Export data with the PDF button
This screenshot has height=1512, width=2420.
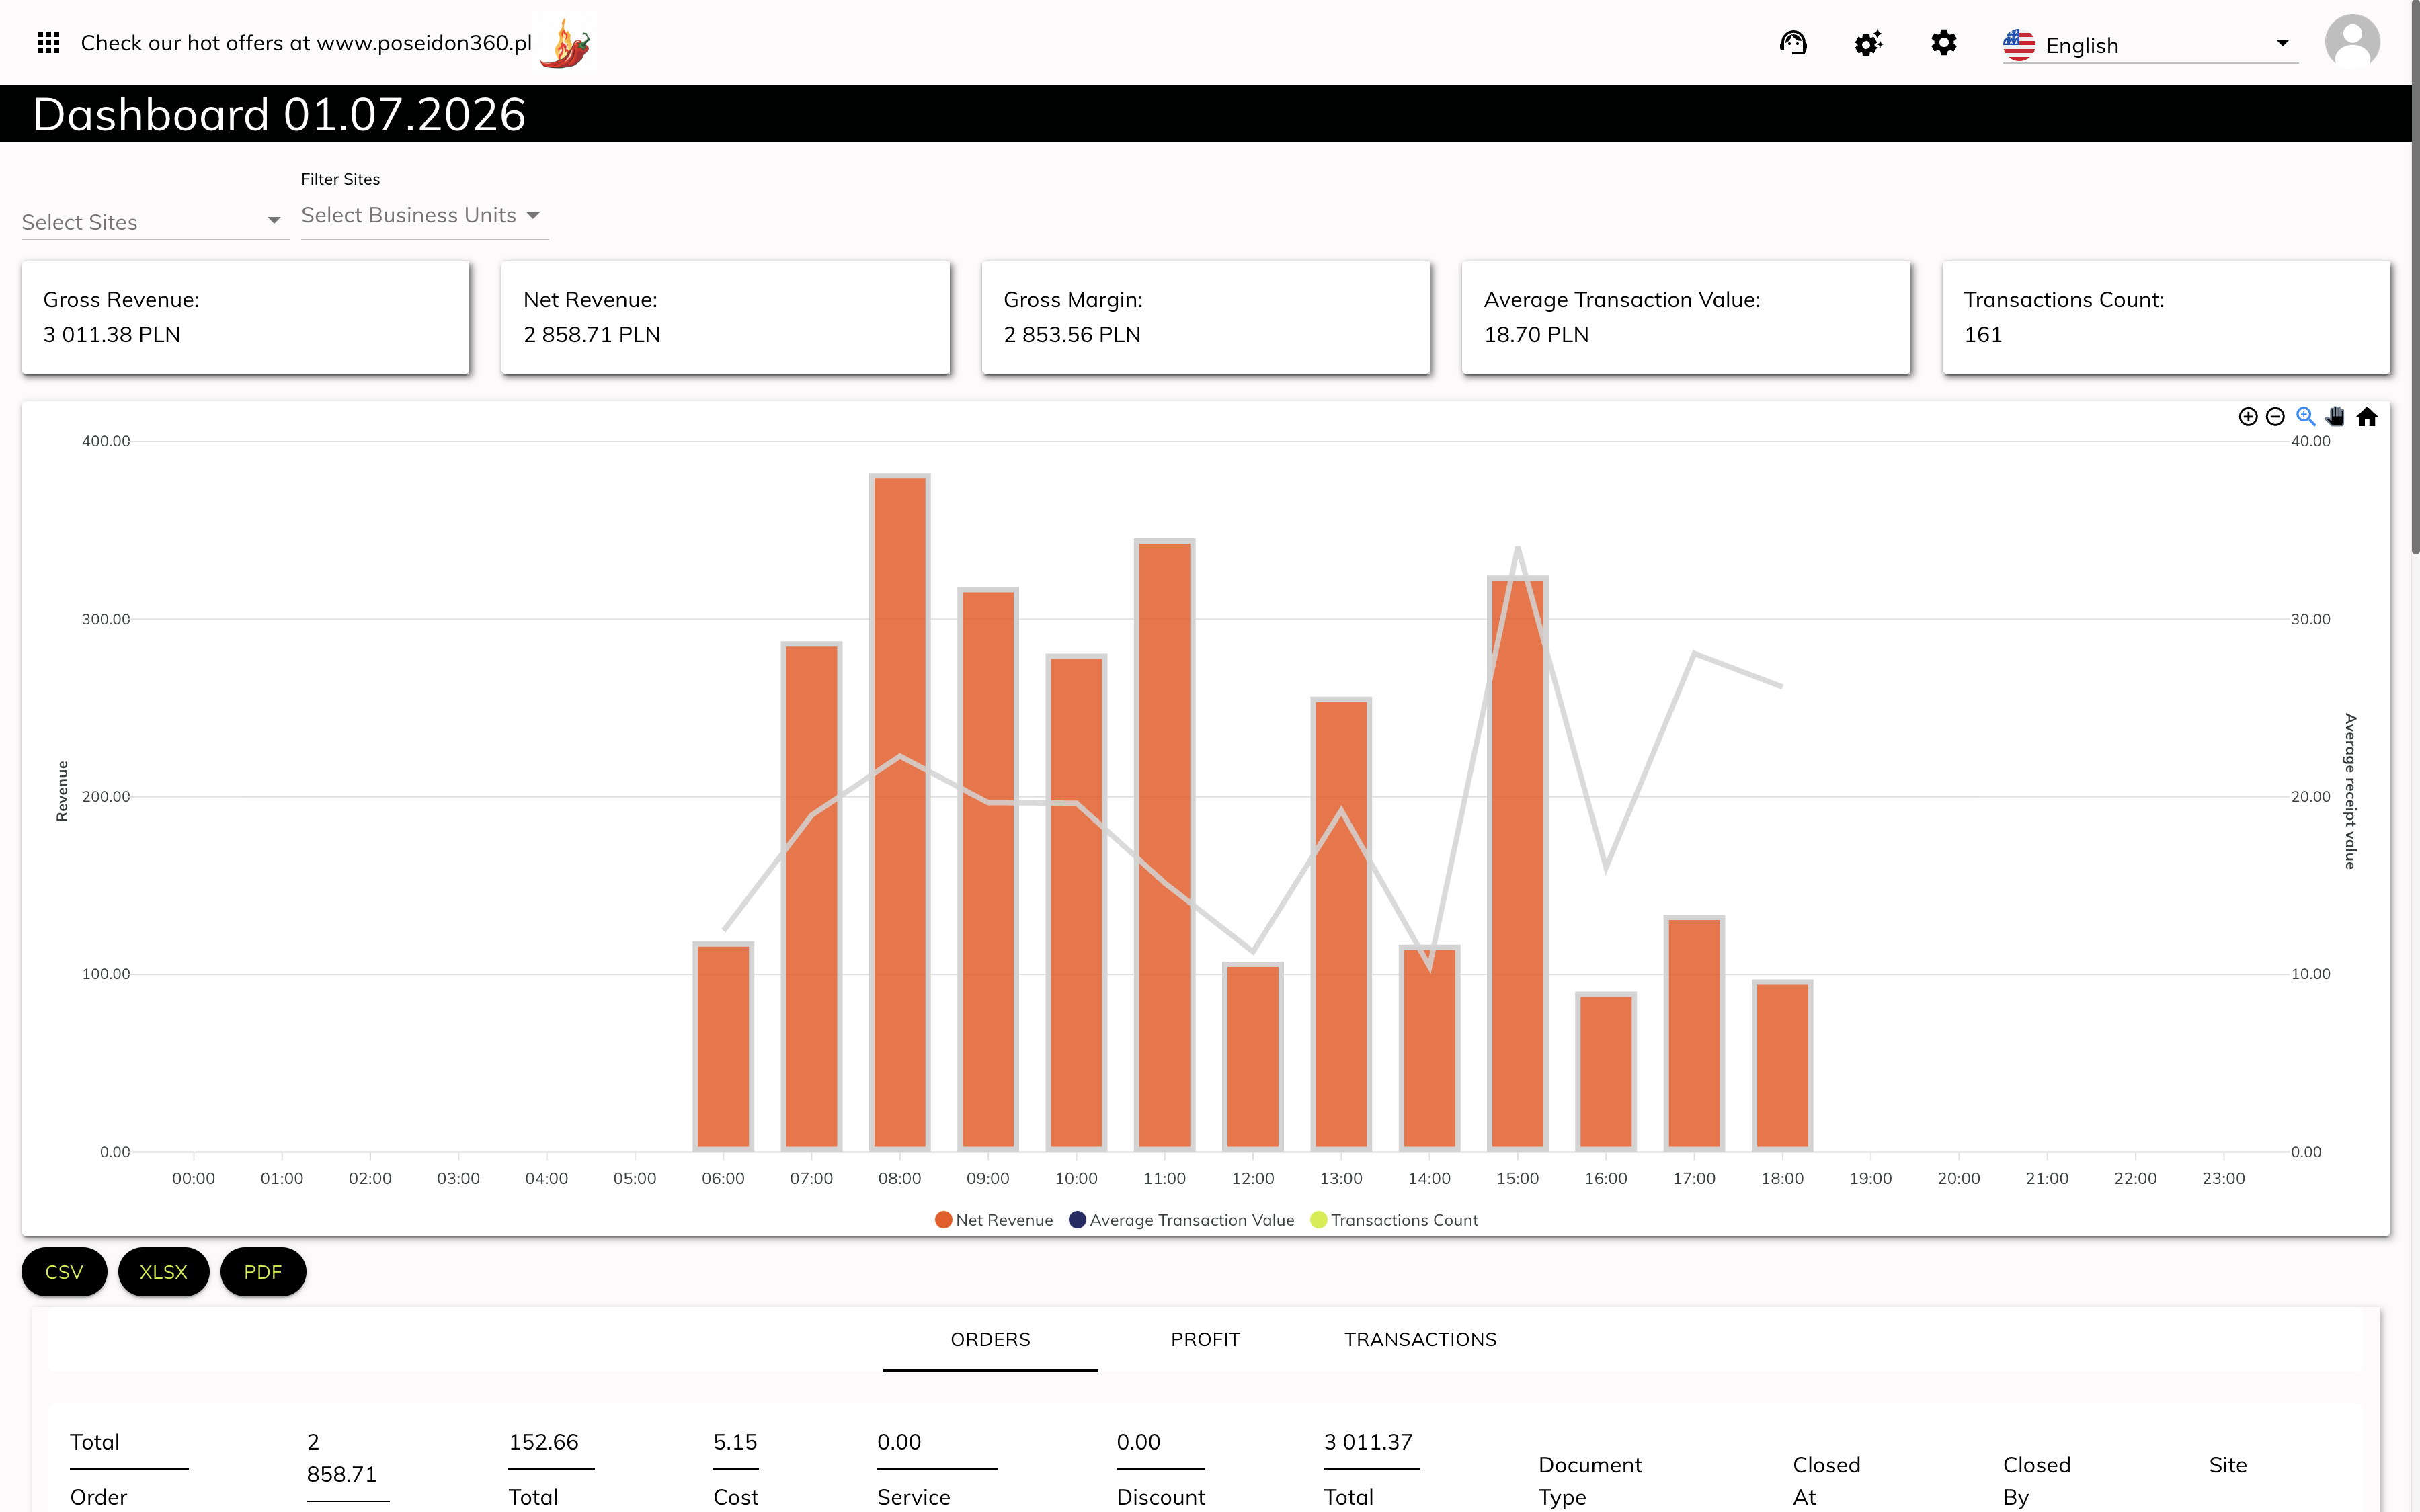[x=263, y=1272]
